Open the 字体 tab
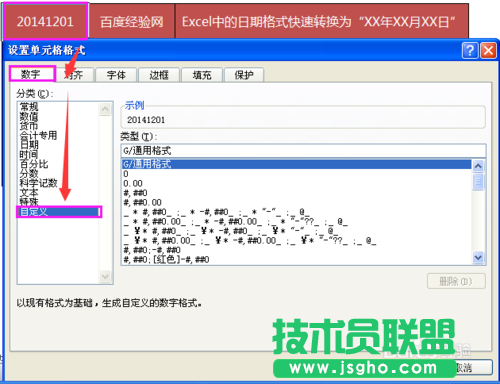Viewport: 500px width, 384px height. (116, 75)
